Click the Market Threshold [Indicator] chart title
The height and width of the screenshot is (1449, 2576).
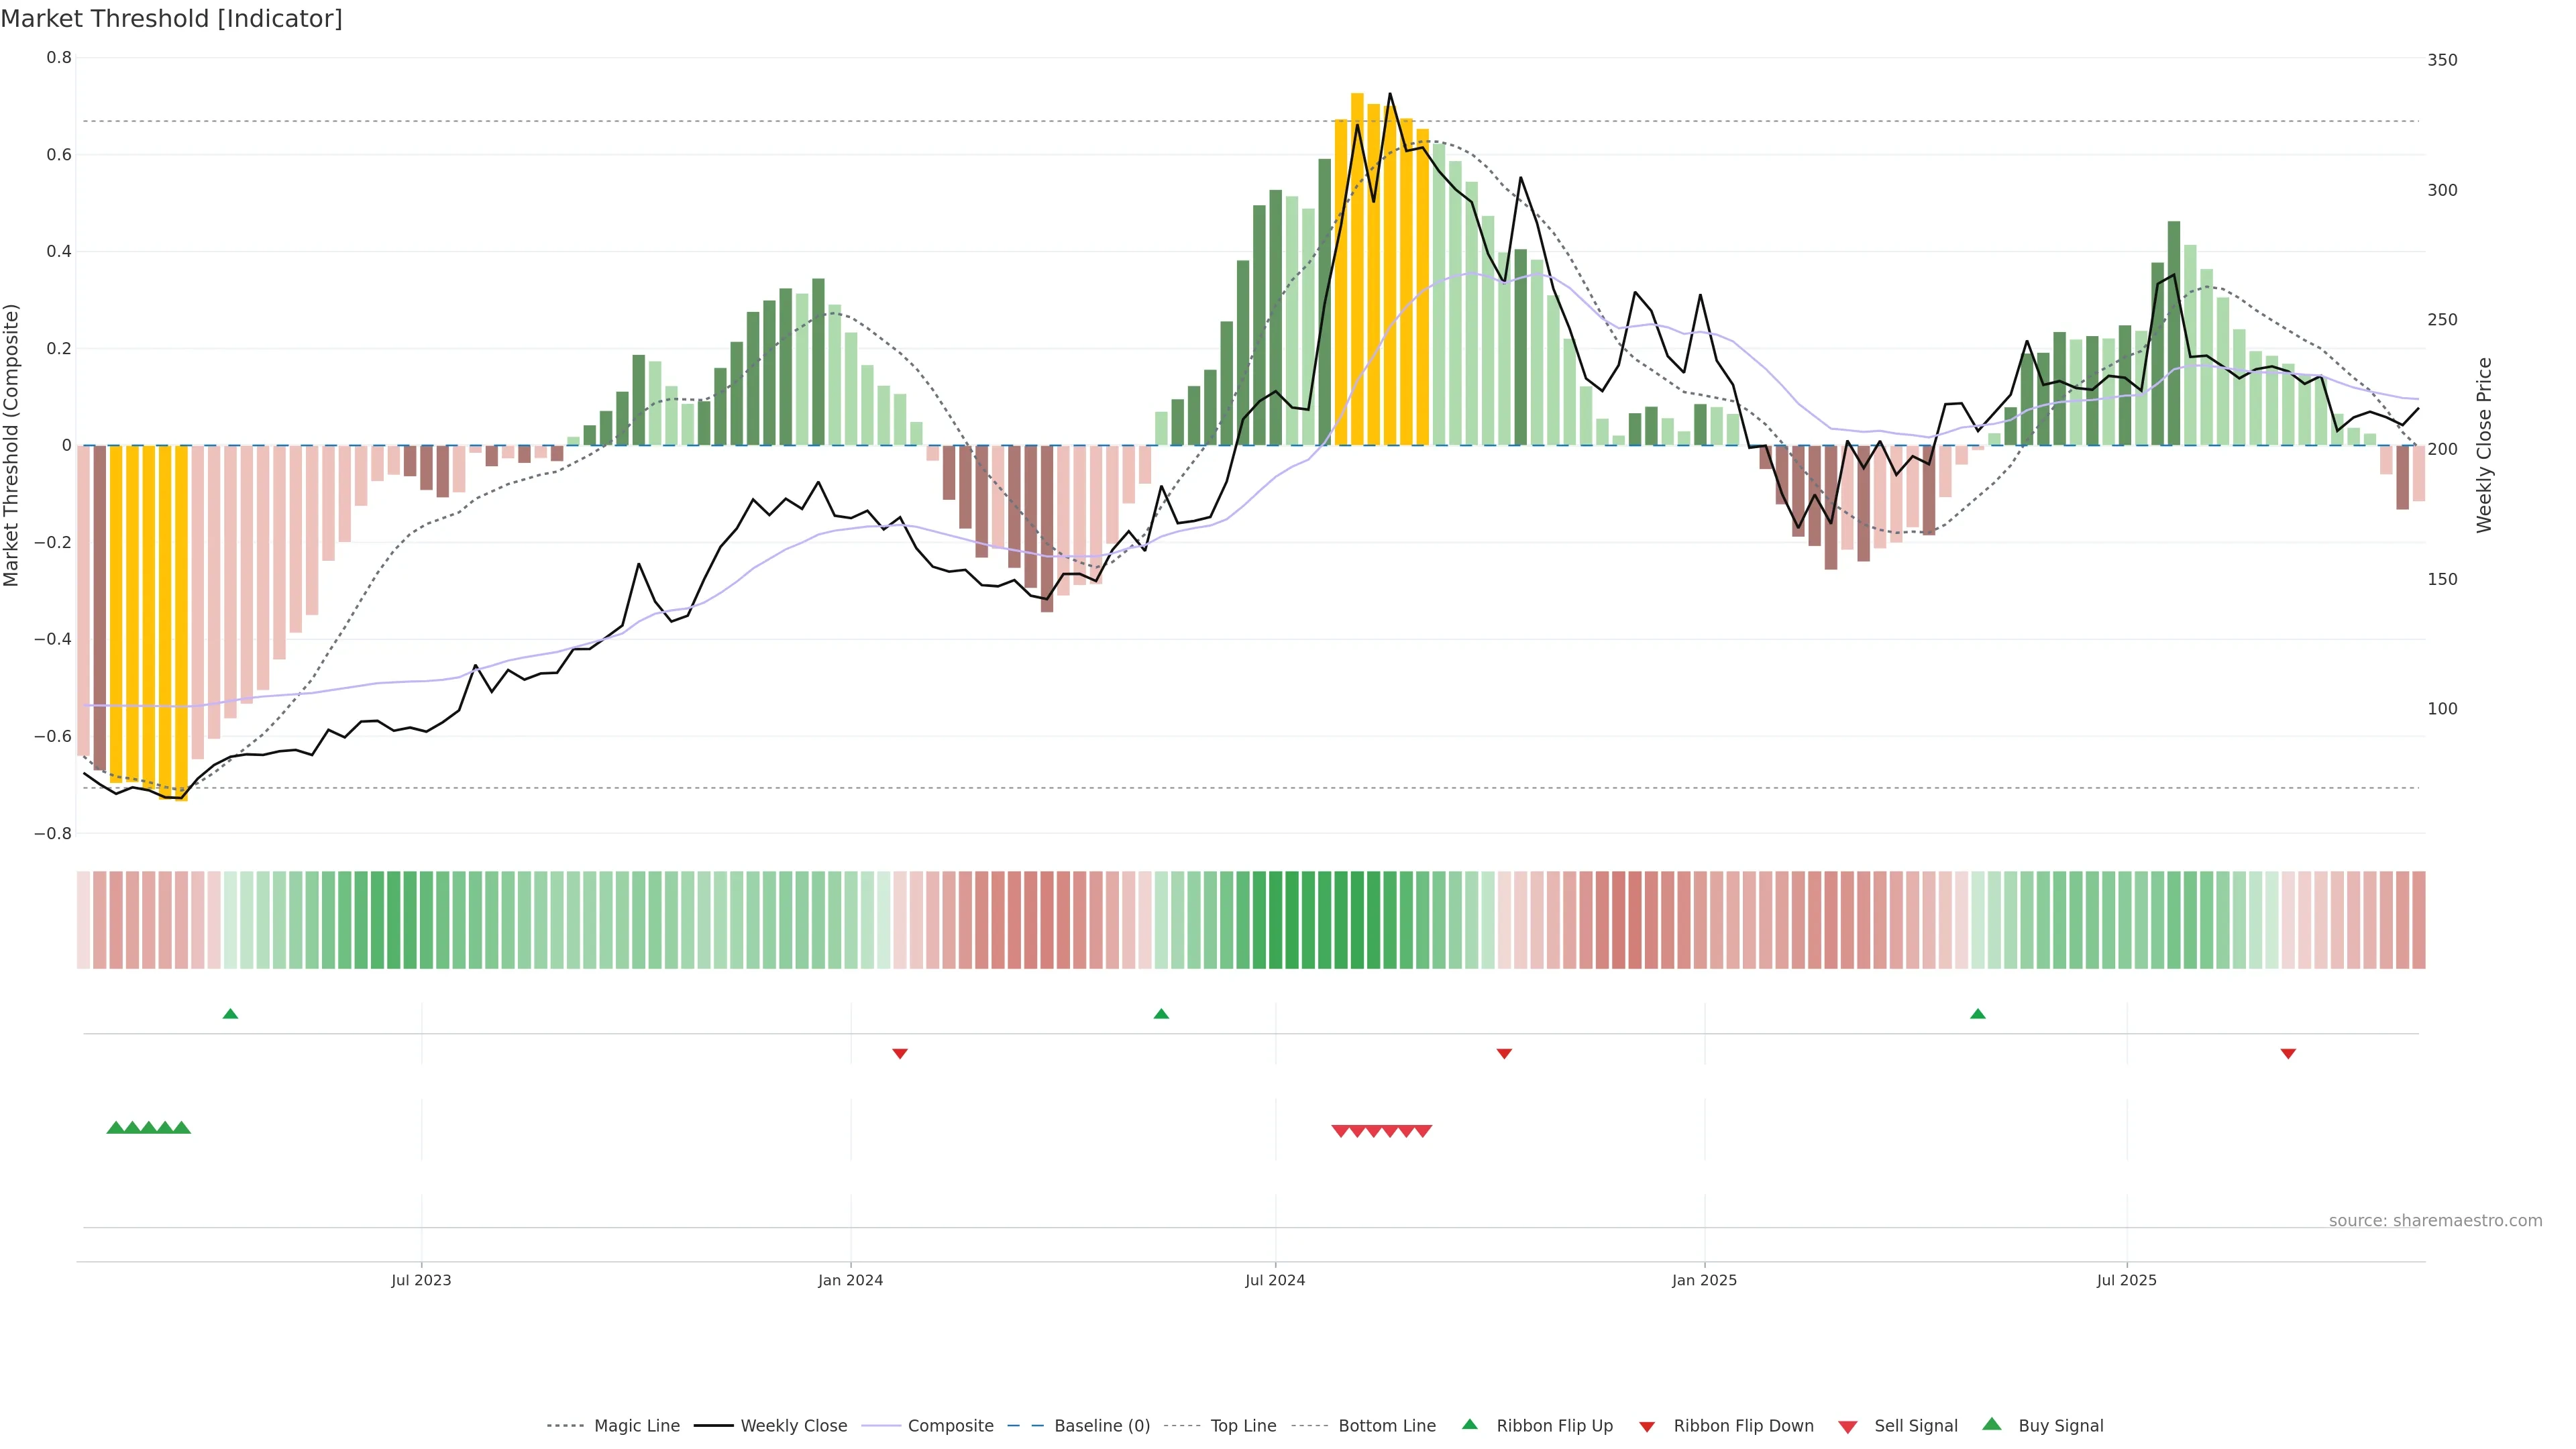171,19
